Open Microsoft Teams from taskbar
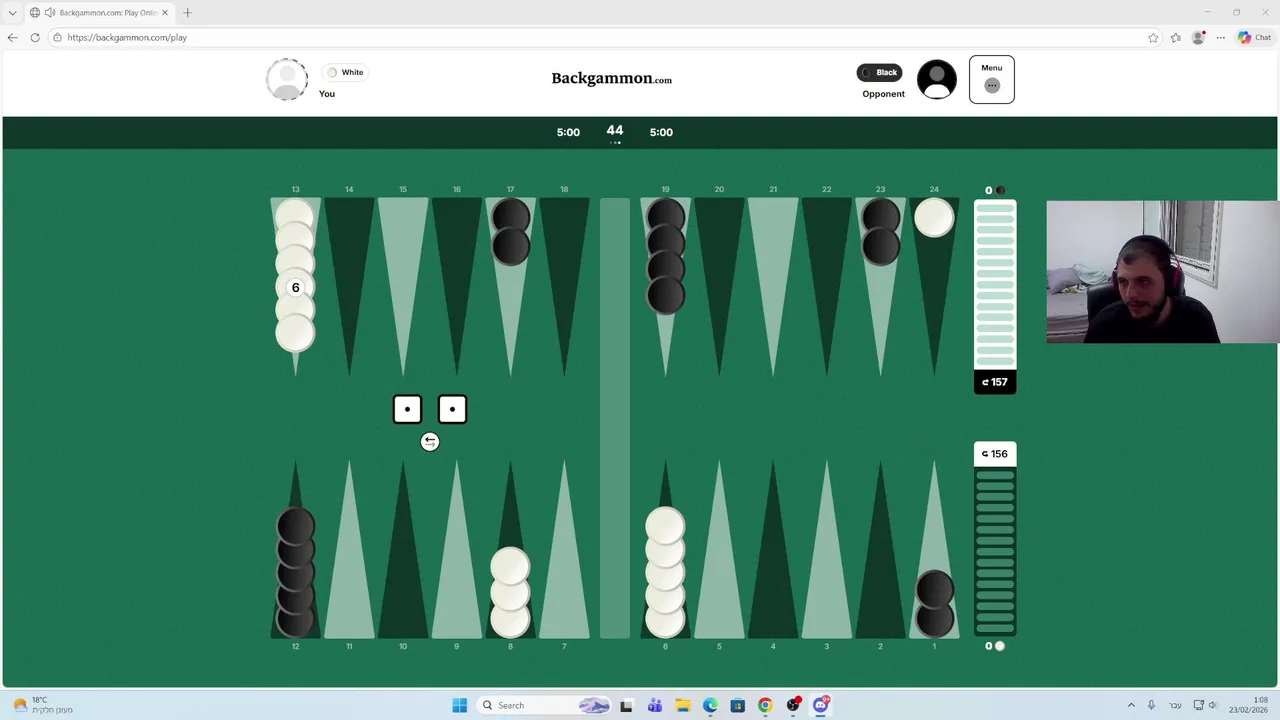Image resolution: width=1280 pixels, height=720 pixels. 654,705
